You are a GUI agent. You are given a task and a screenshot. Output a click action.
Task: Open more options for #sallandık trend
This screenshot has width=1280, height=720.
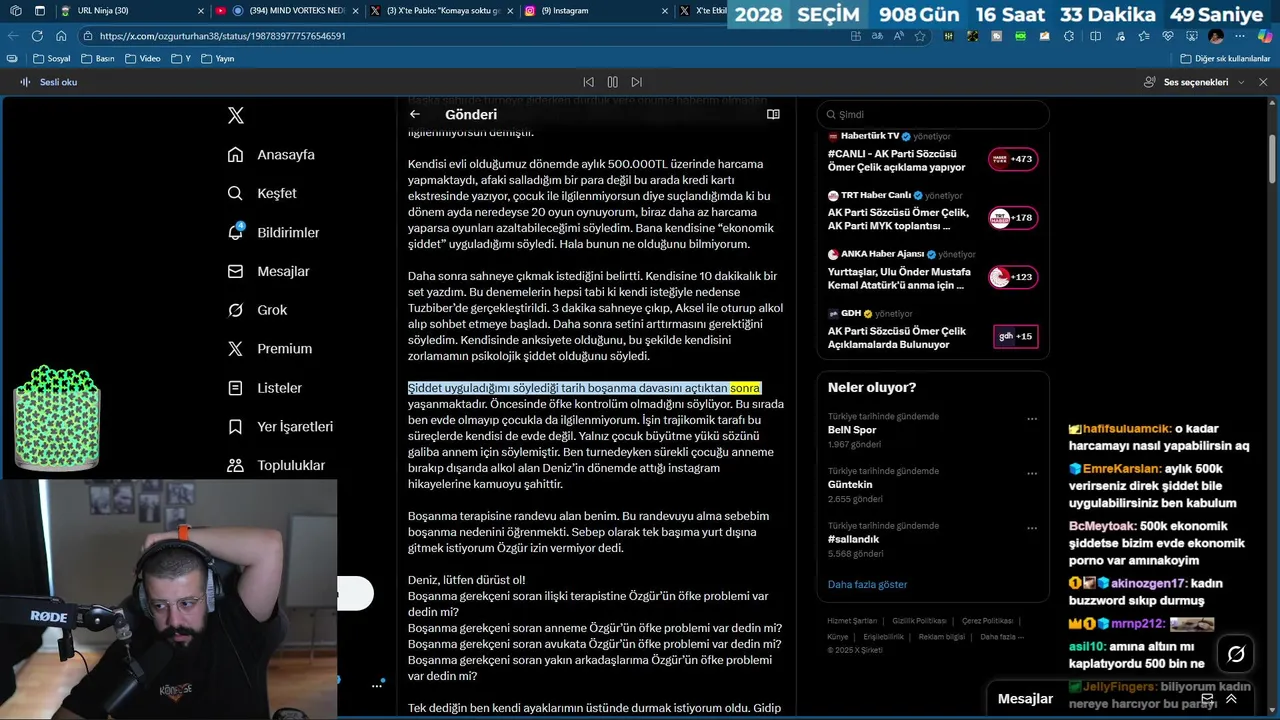point(1032,528)
